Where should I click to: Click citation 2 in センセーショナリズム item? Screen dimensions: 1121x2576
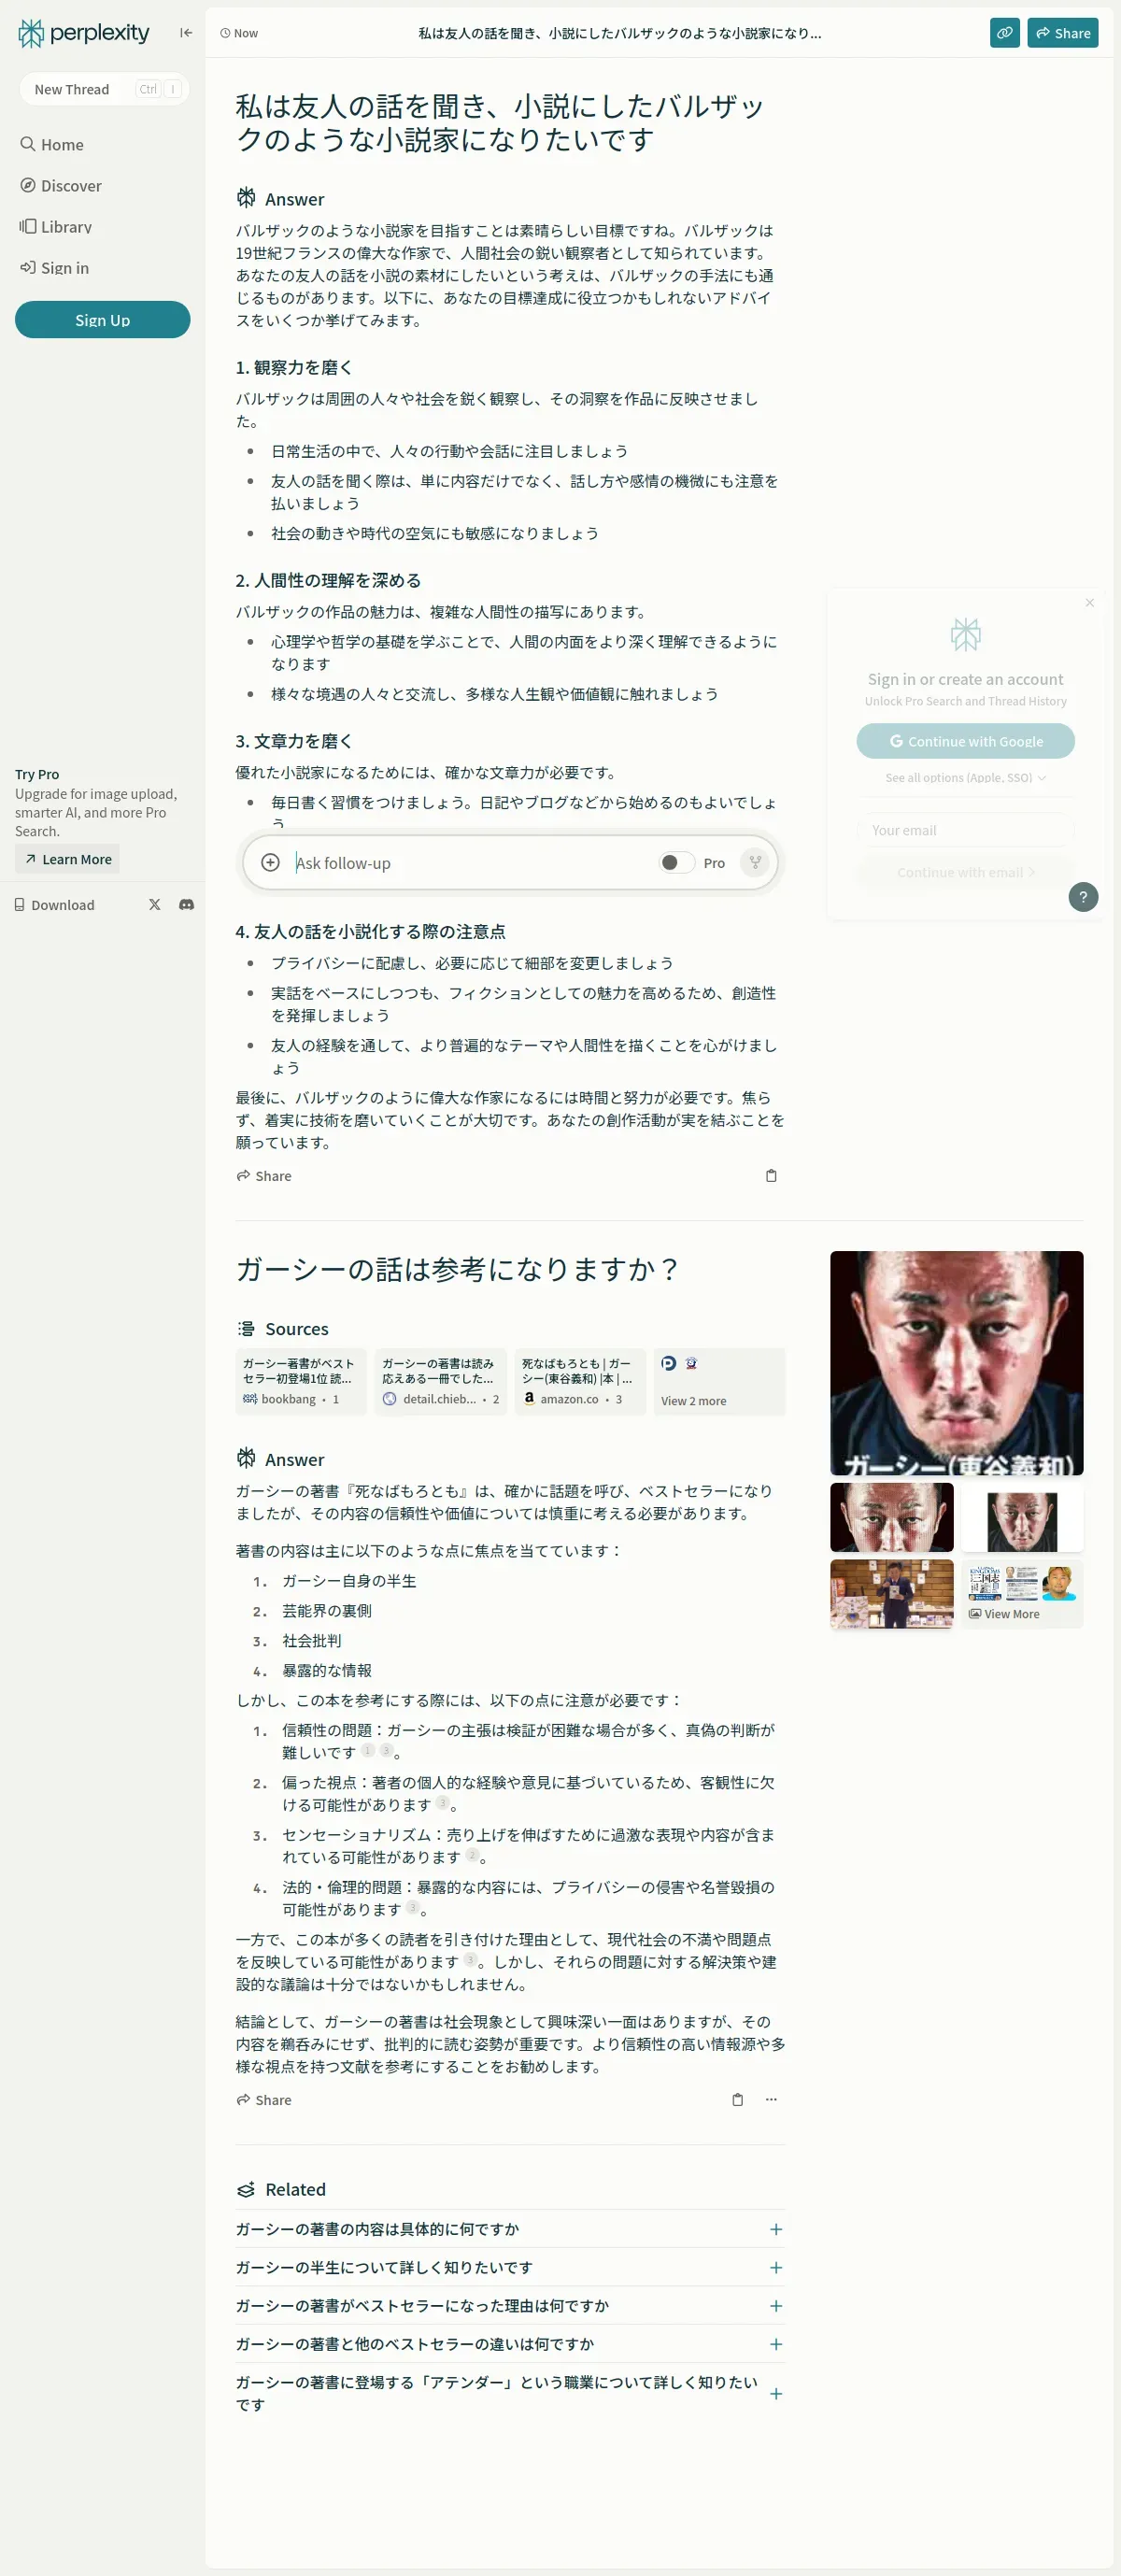pos(472,1856)
